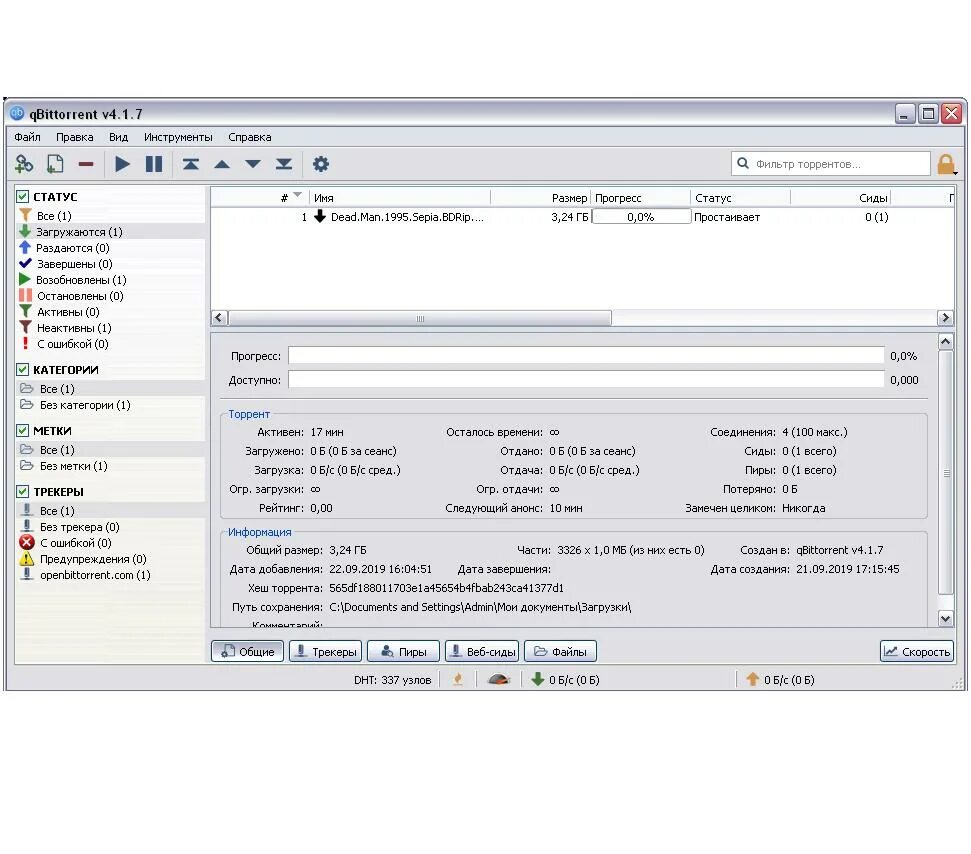971x854 pixels.
Task: Click details panel scroll down arrow
Action: 945,618
